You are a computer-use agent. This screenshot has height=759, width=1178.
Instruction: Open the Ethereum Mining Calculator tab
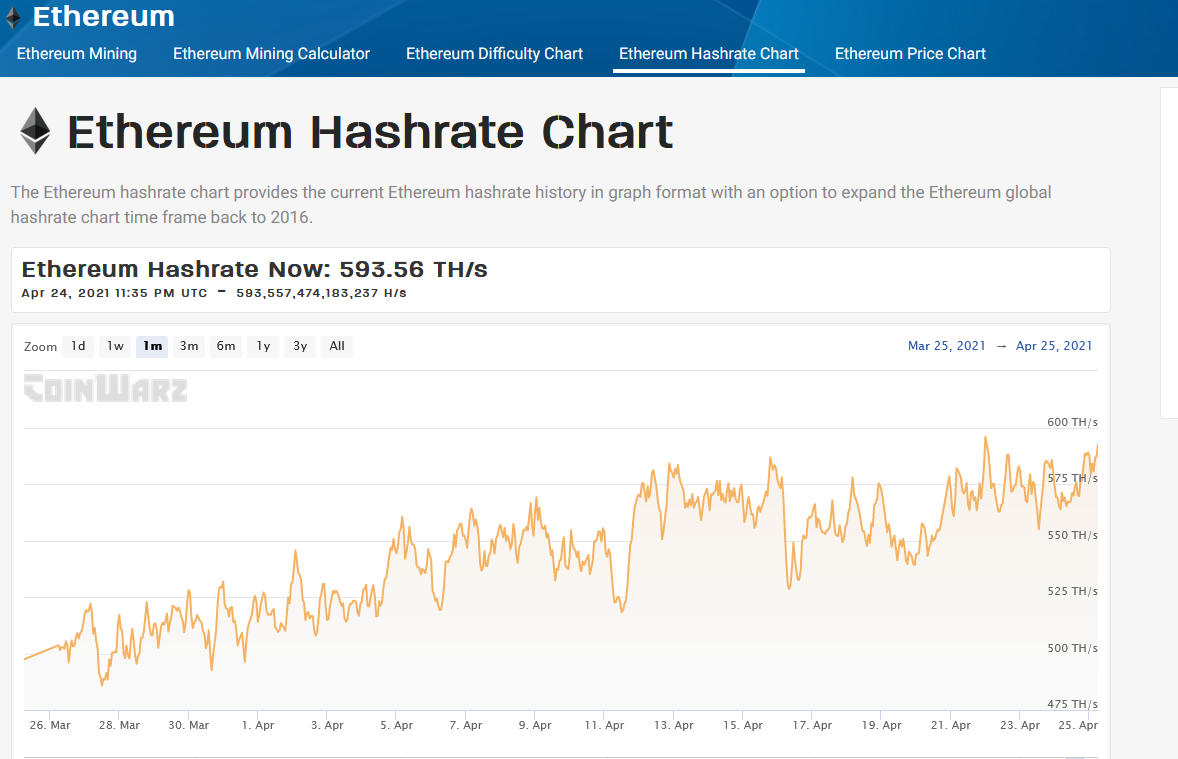tap(271, 54)
